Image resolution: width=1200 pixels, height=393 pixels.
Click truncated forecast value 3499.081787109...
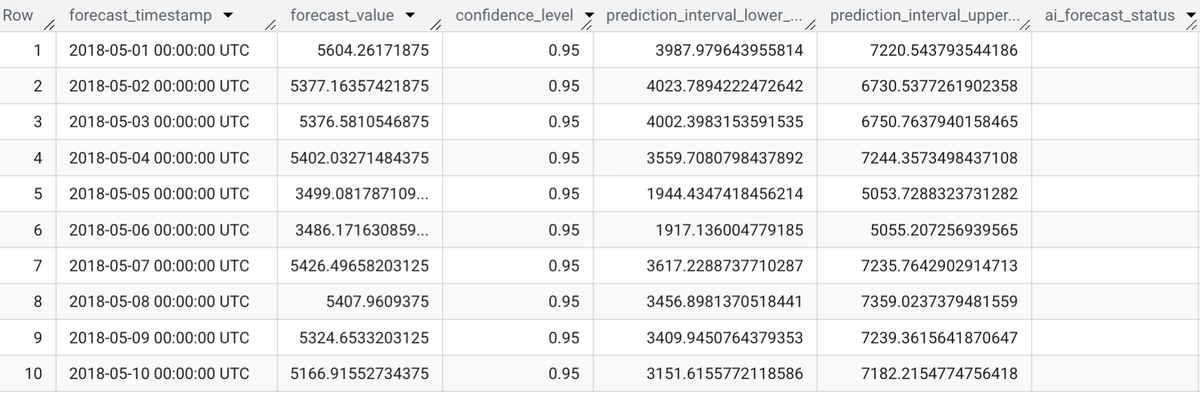(363, 194)
